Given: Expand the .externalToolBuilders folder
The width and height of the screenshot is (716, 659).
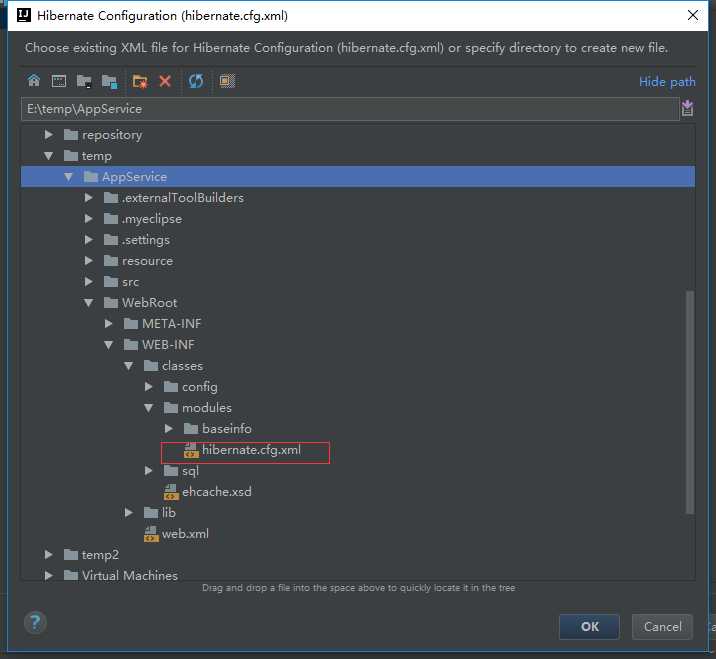Looking at the screenshot, I should (89, 198).
